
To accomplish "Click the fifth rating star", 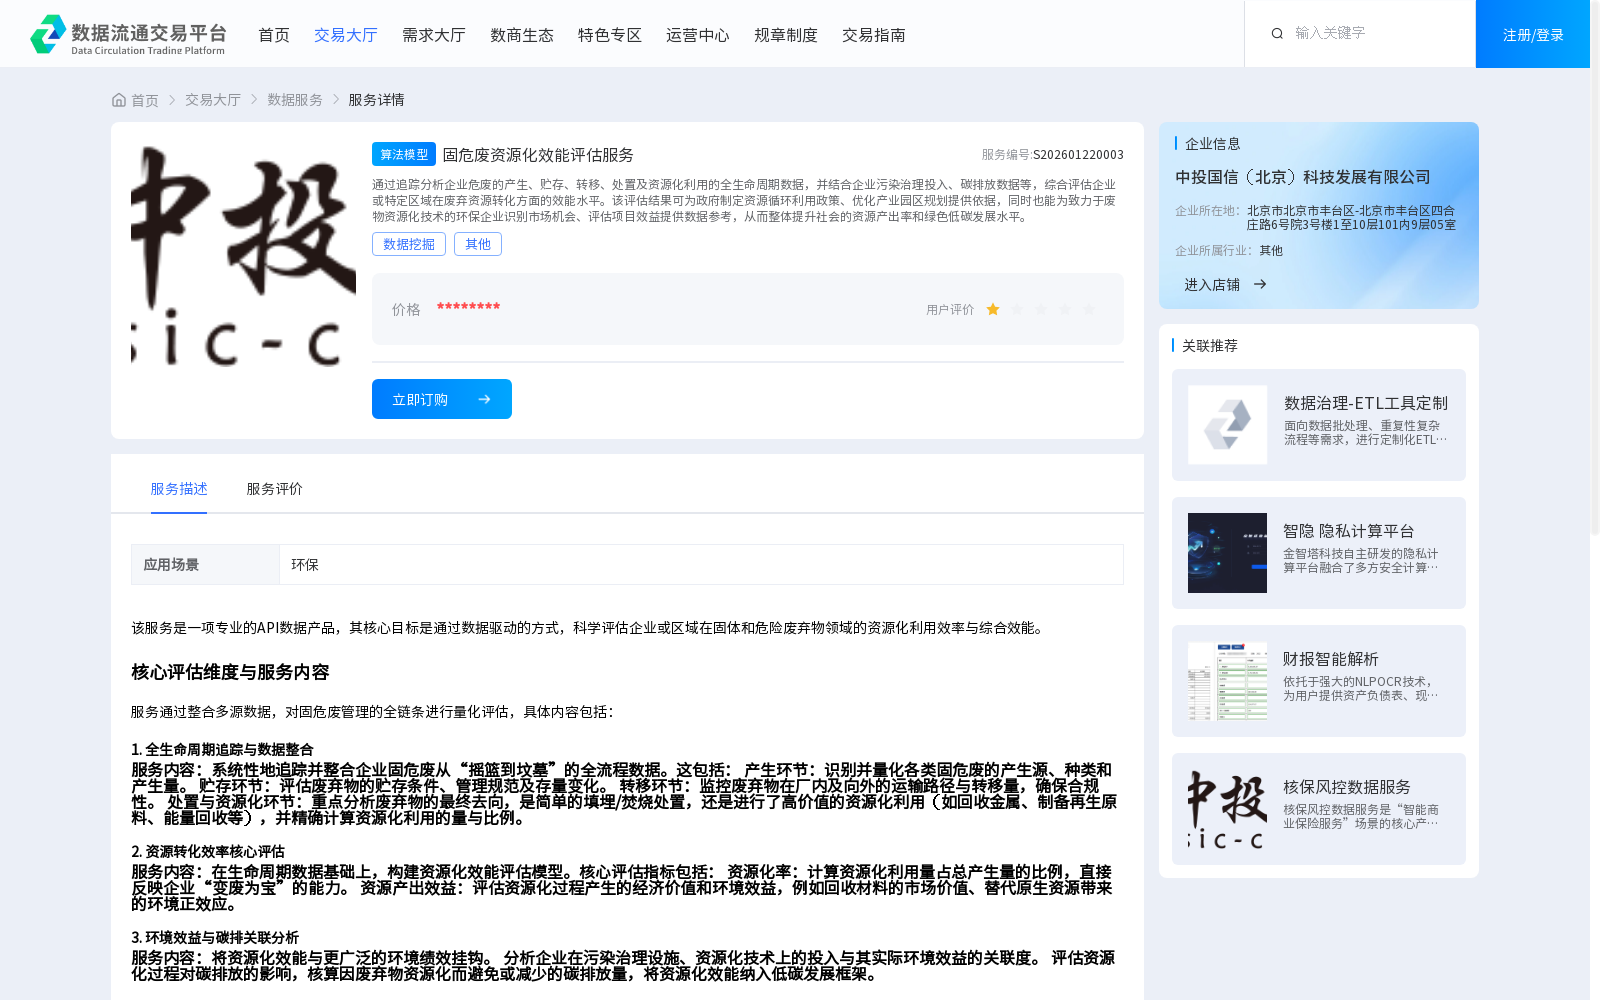I will pos(1089,310).
